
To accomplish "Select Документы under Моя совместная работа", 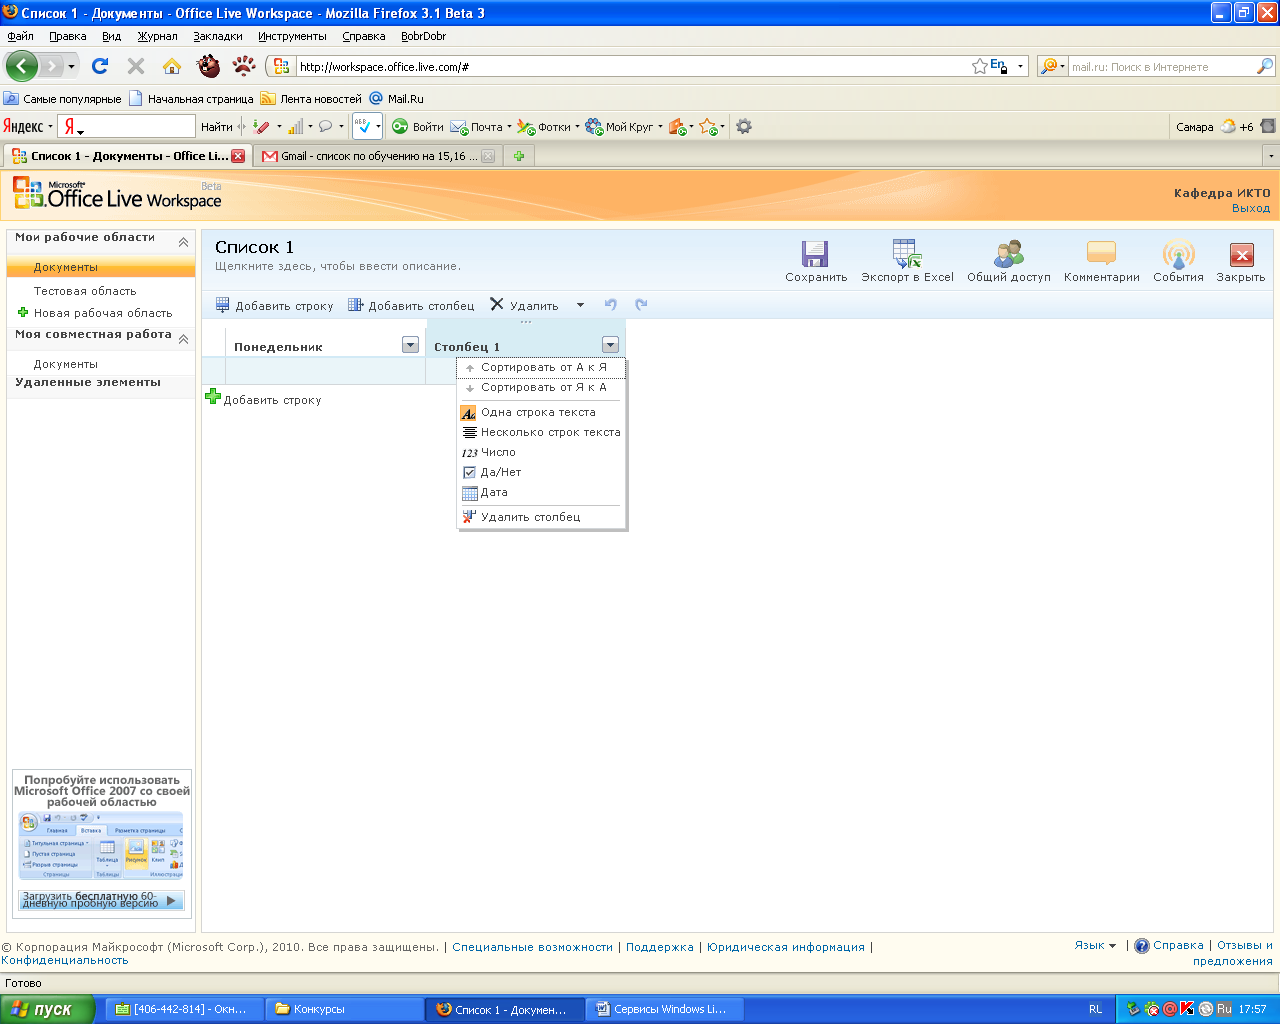I will pos(66,364).
